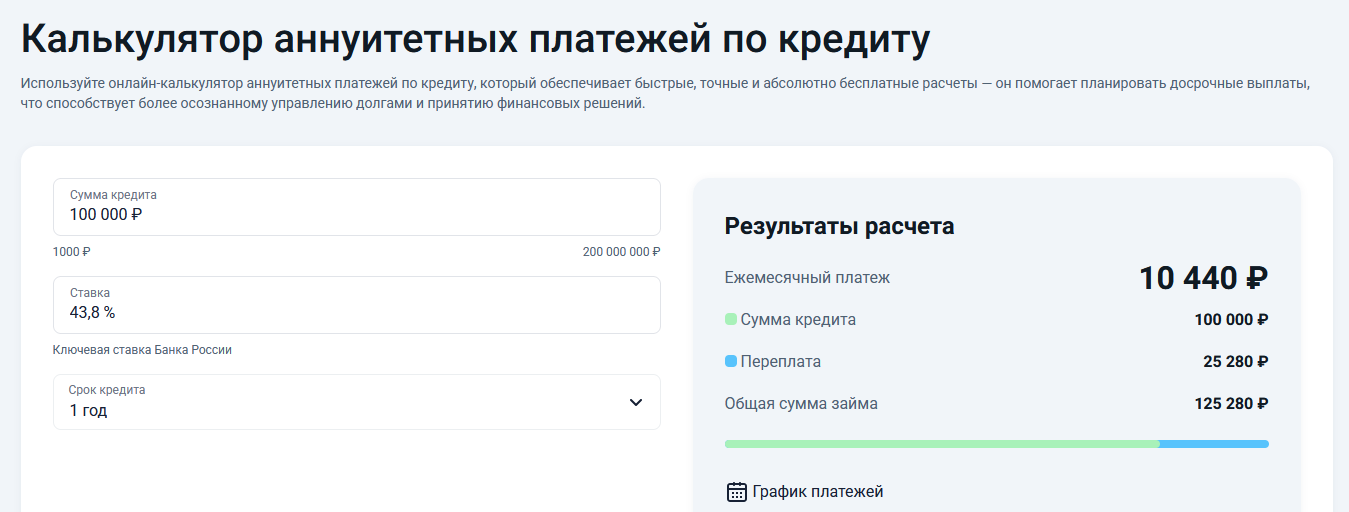This screenshot has width=1349, height=512.
Task: Open the Срок кредита field showing 1 год
Action: click(340, 402)
